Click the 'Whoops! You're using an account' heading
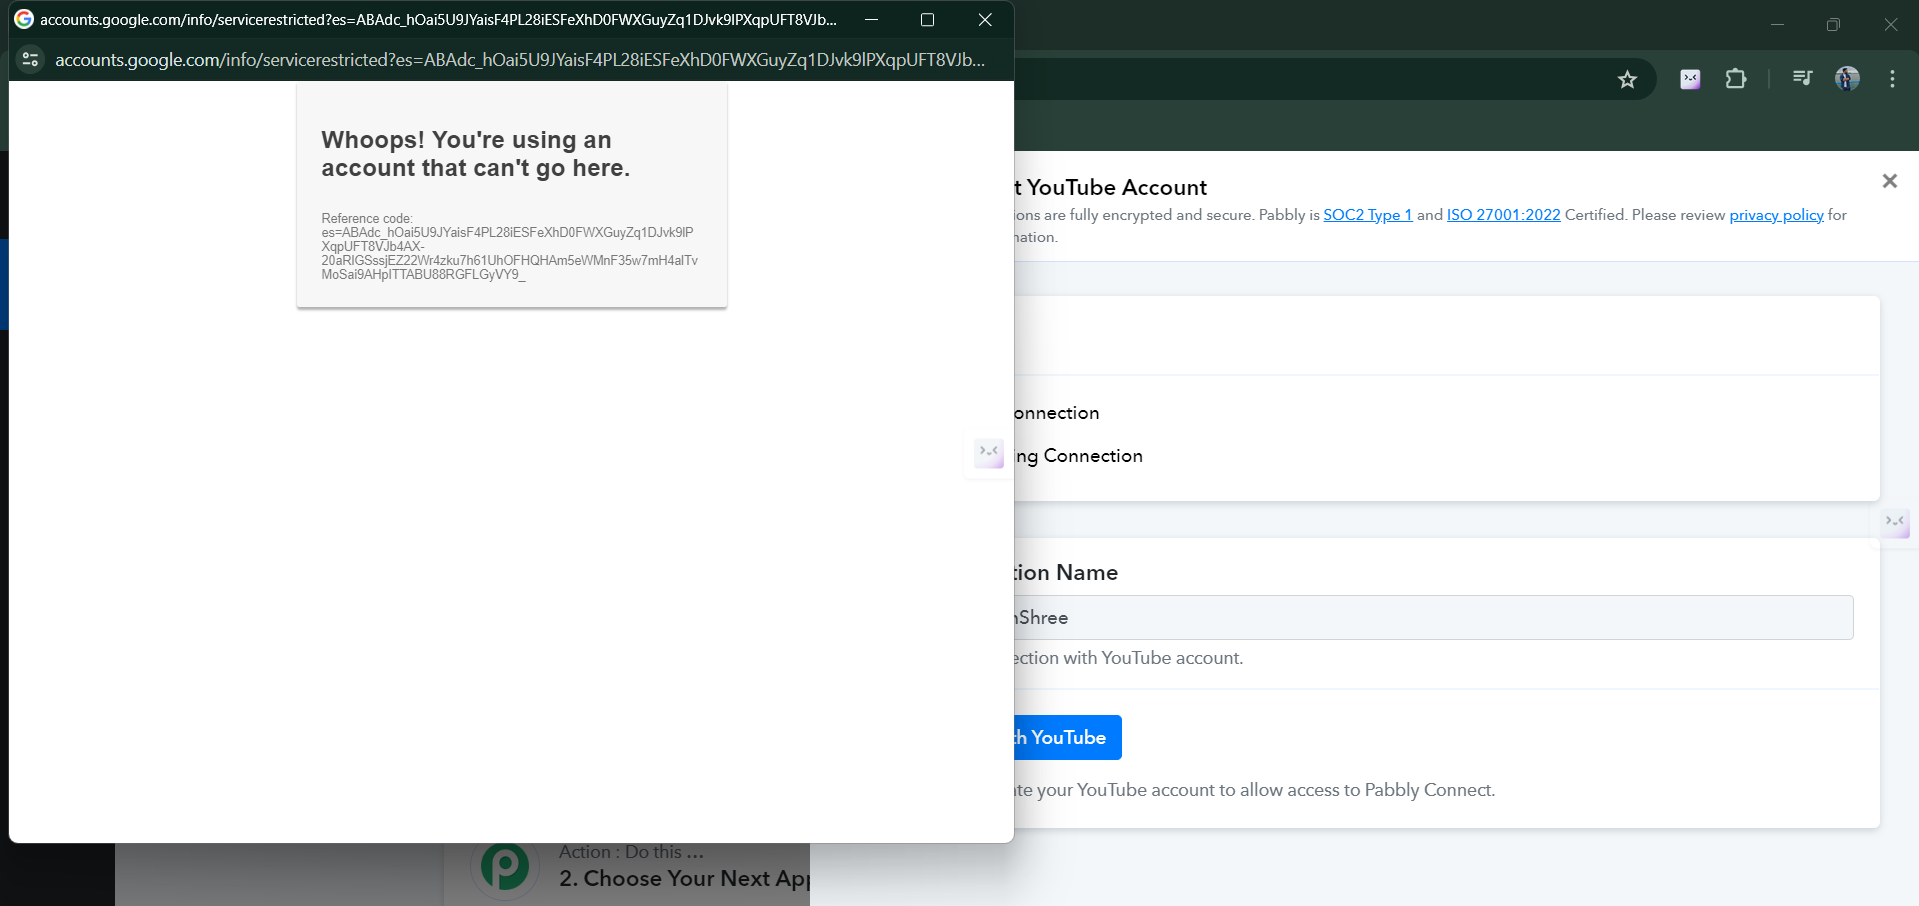Image resolution: width=1919 pixels, height=906 pixels. (x=476, y=154)
